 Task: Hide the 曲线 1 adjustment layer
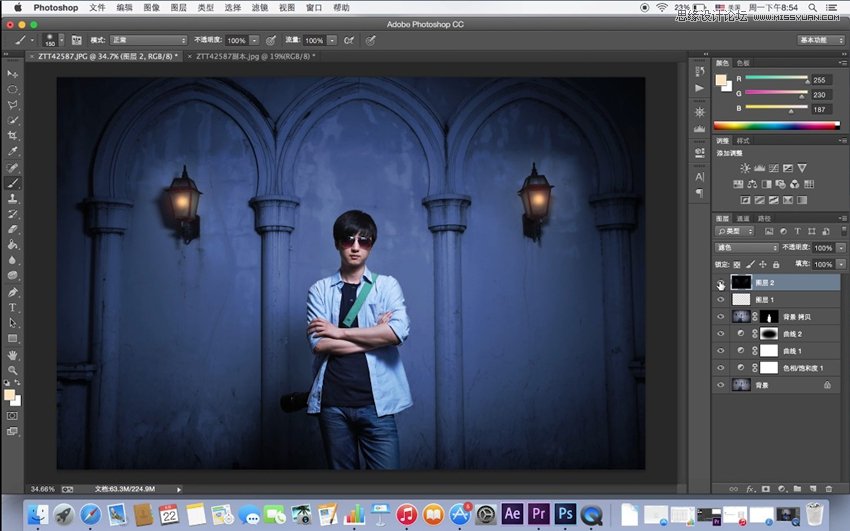pyautogui.click(x=720, y=351)
